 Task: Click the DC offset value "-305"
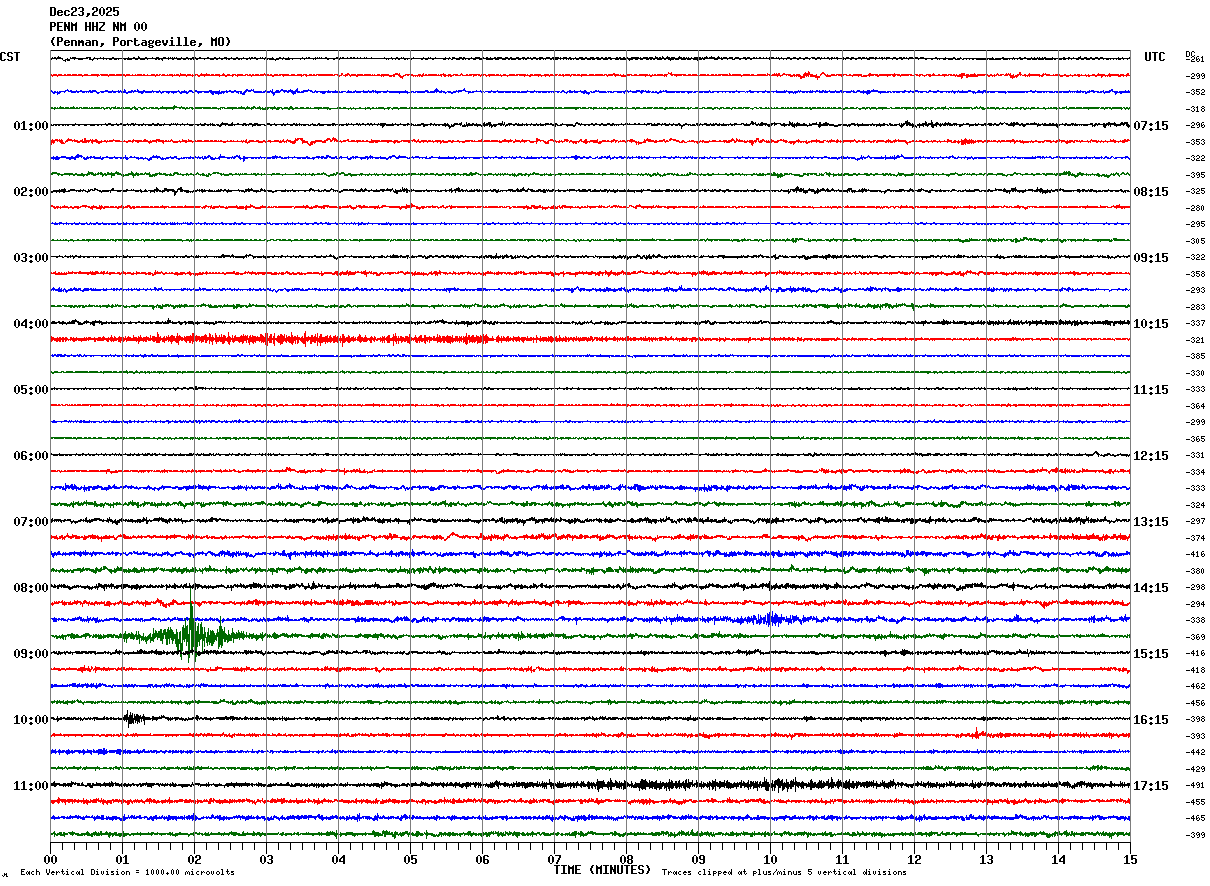[x=1196, y=241]
